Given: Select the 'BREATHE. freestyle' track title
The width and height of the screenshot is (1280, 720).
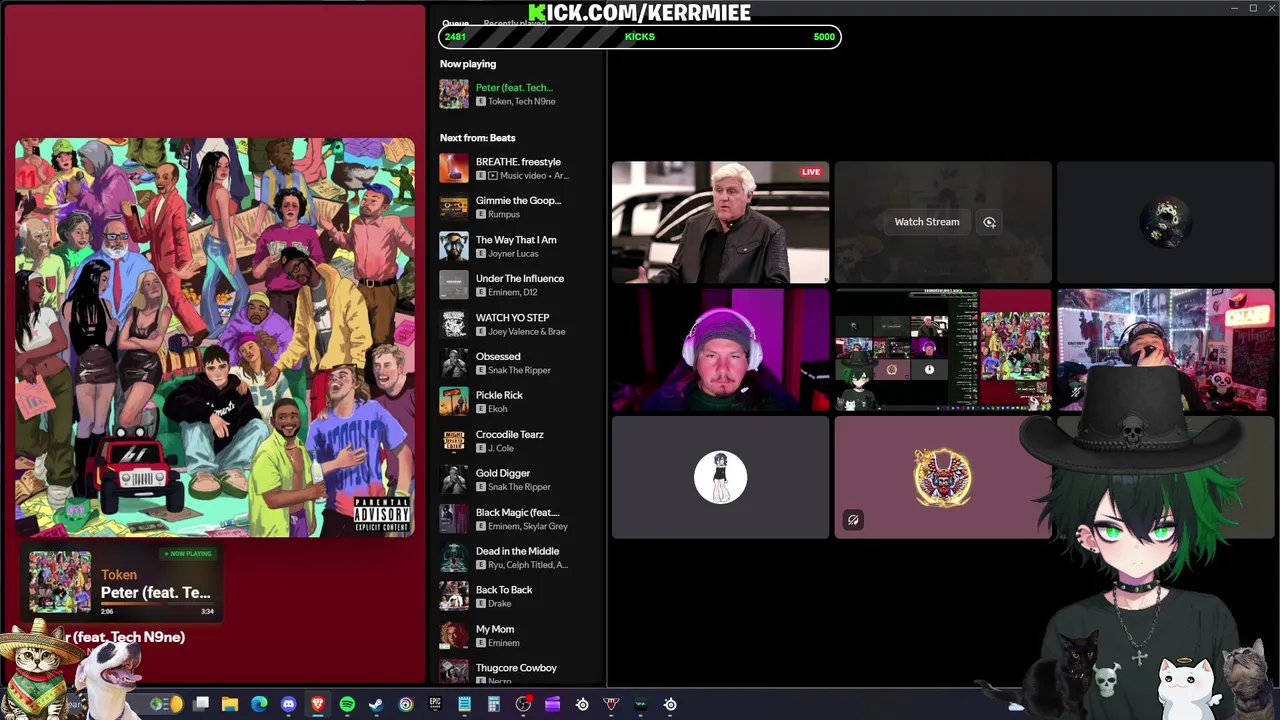Looking at the screenshot, I should (518, 162).
